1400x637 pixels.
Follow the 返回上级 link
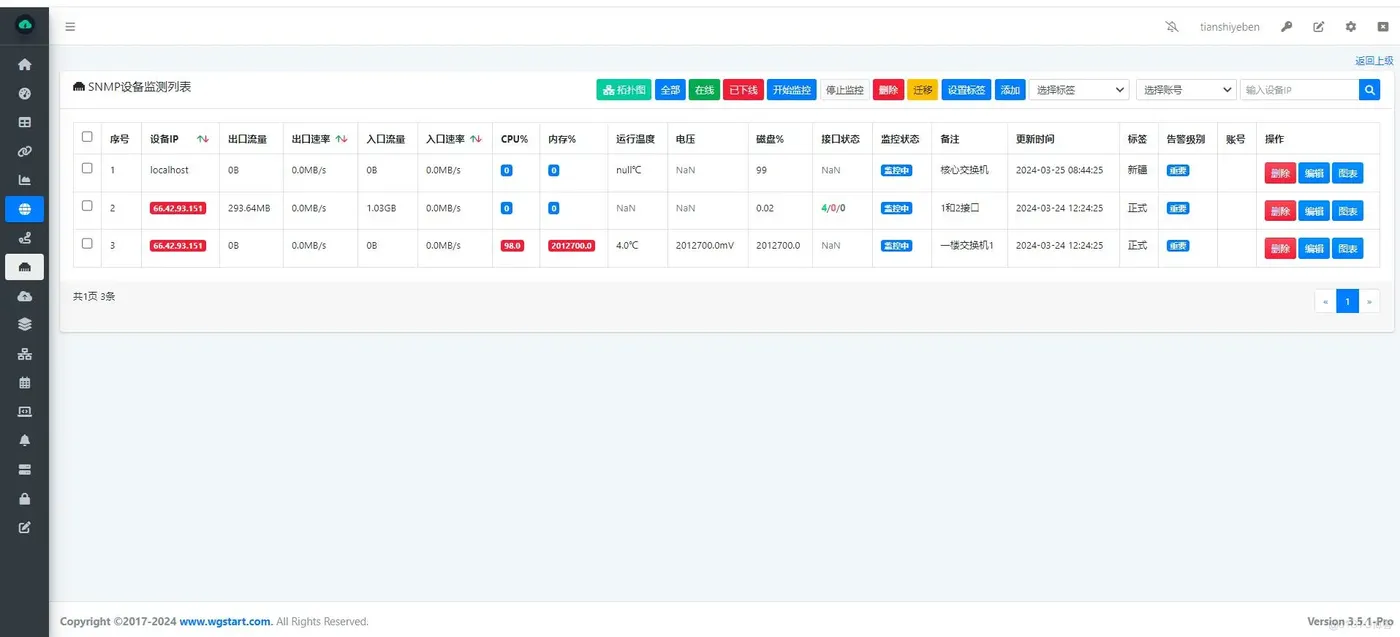[x=1374, y=61]
